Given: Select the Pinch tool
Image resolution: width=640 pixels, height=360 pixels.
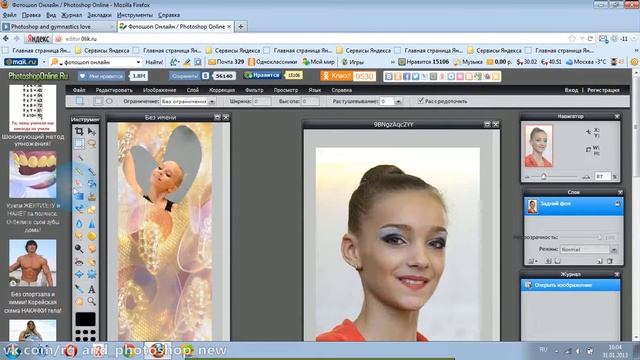Looking at the screenshot, I should pyautogui.click(x=92, y=274).
